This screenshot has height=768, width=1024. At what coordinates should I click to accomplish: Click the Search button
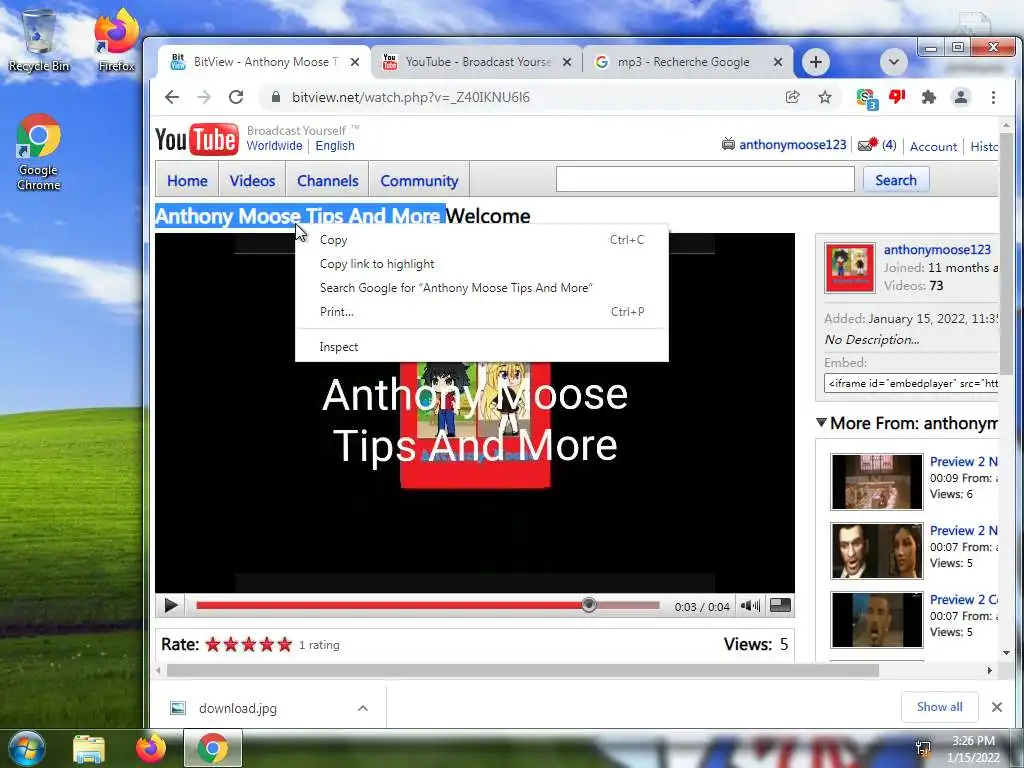coord(895,180)
